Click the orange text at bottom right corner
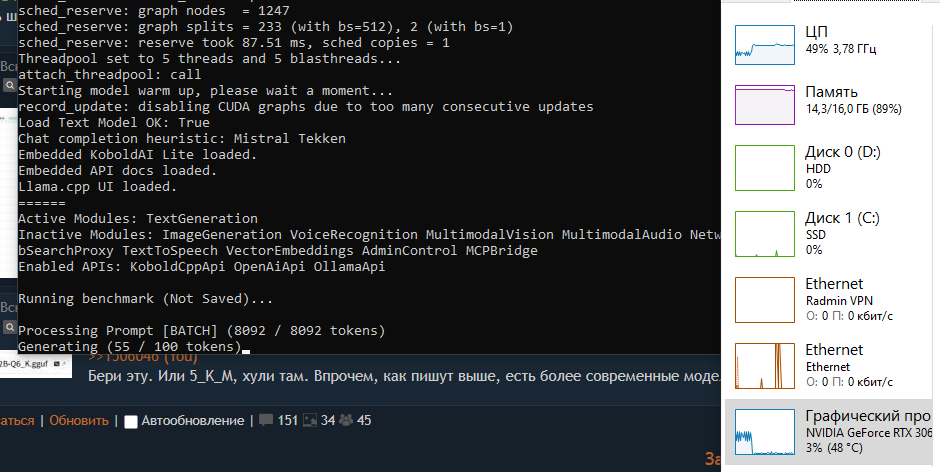The width and height of the screenshot is (940, 472). coord(712,458)
